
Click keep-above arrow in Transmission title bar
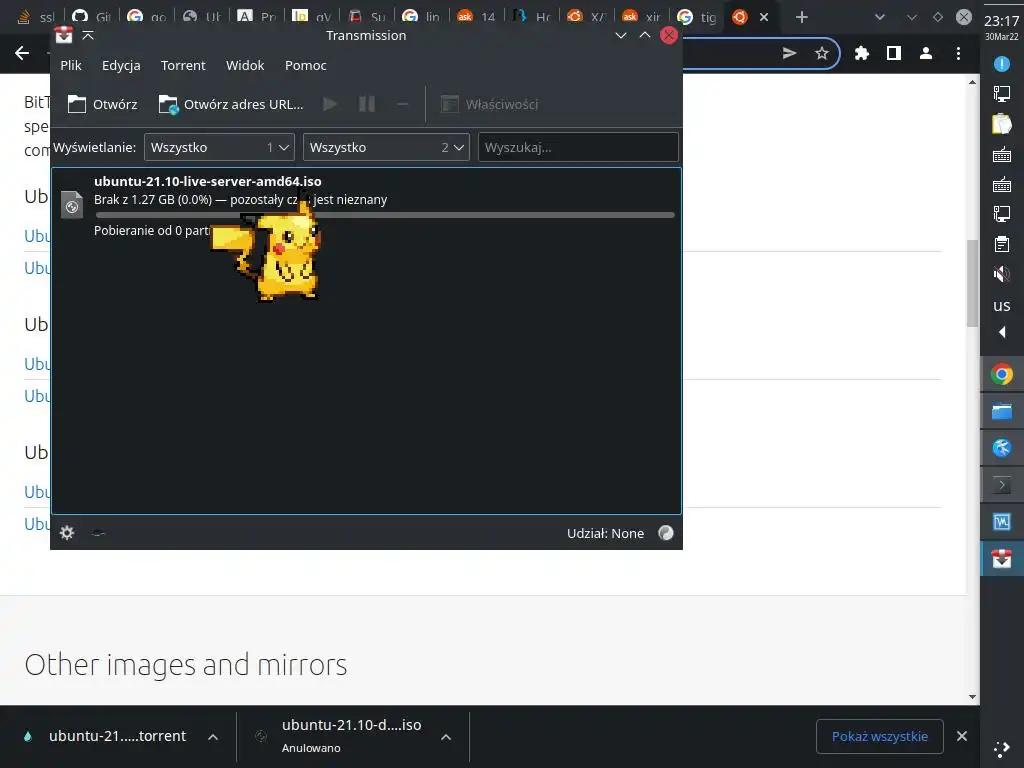pos(88,35)
